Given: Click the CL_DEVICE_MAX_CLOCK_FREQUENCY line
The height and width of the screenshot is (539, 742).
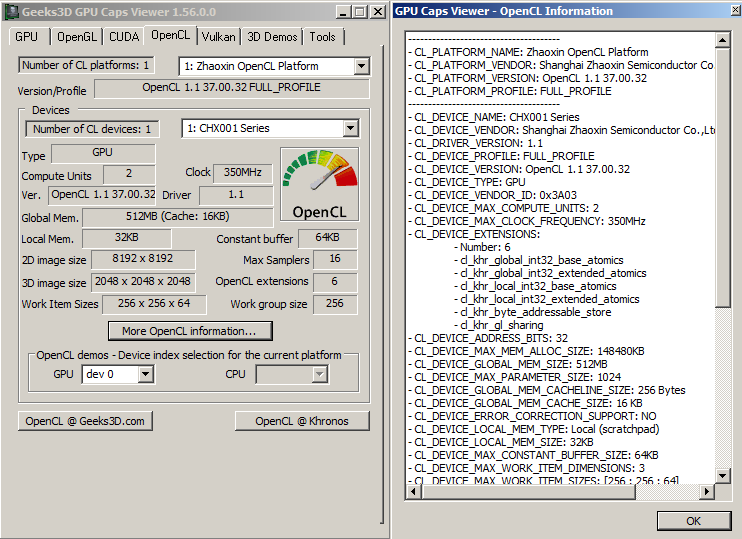Looking at the screenshot, I should pos(527,221).
